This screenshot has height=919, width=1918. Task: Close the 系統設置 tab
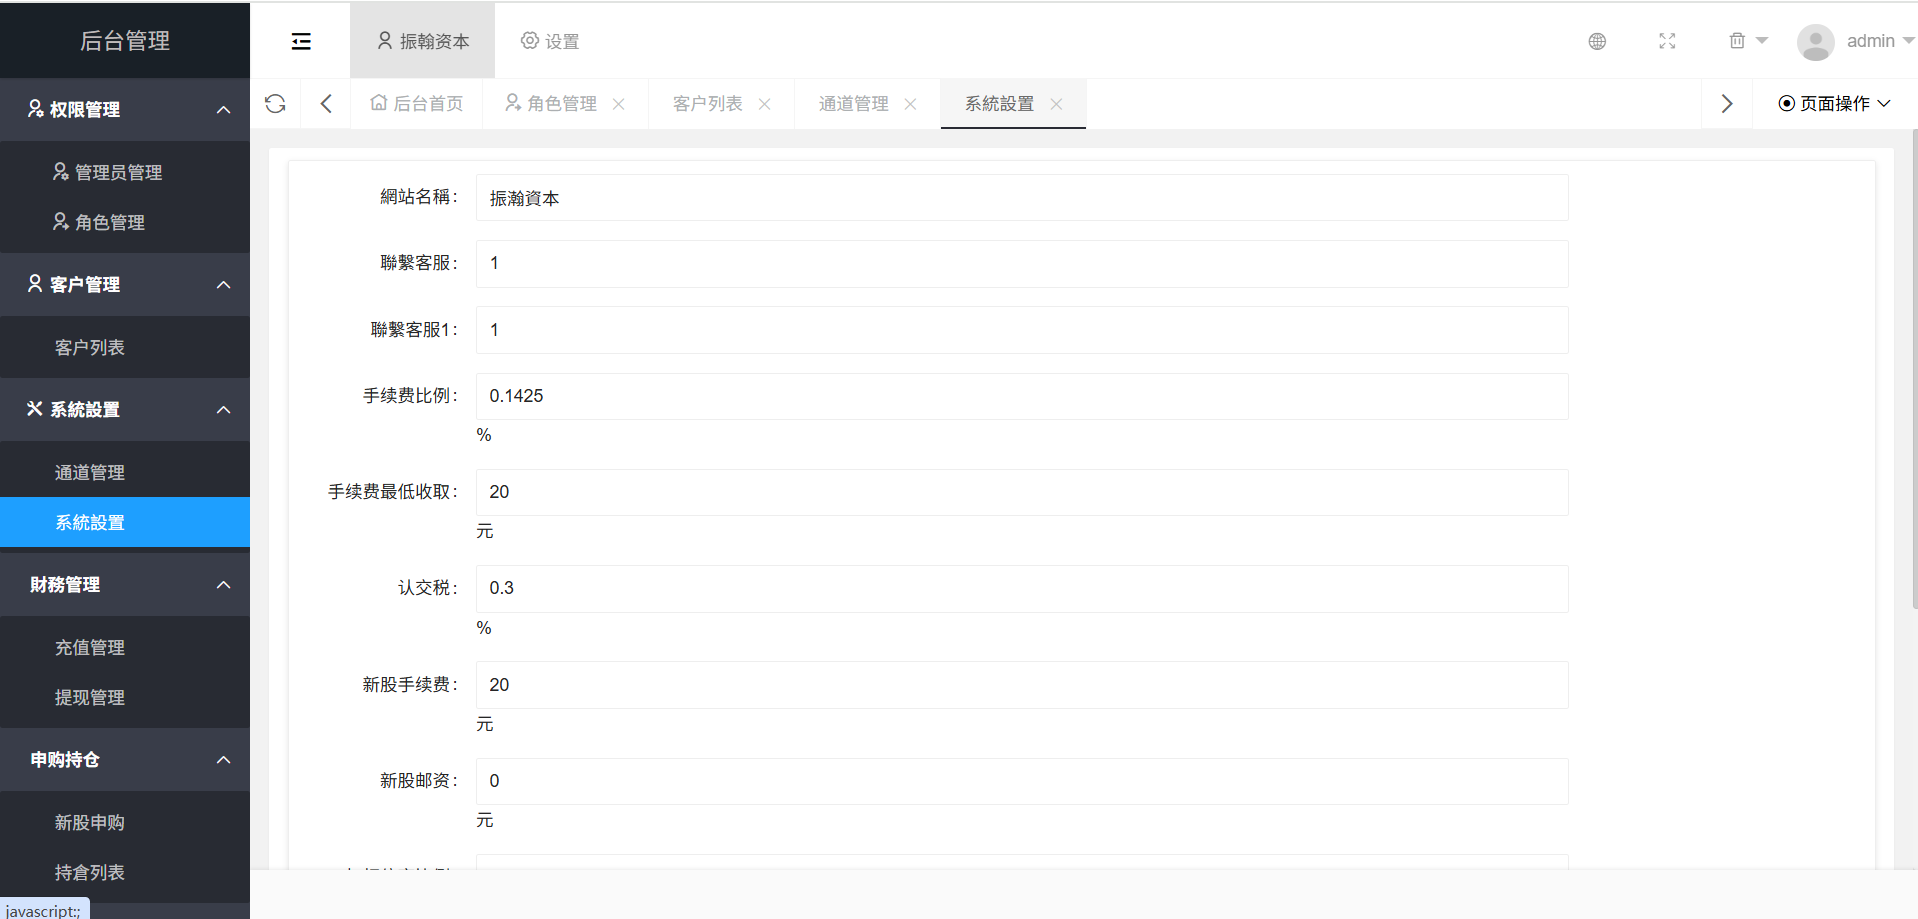[x=1057, y=104]
